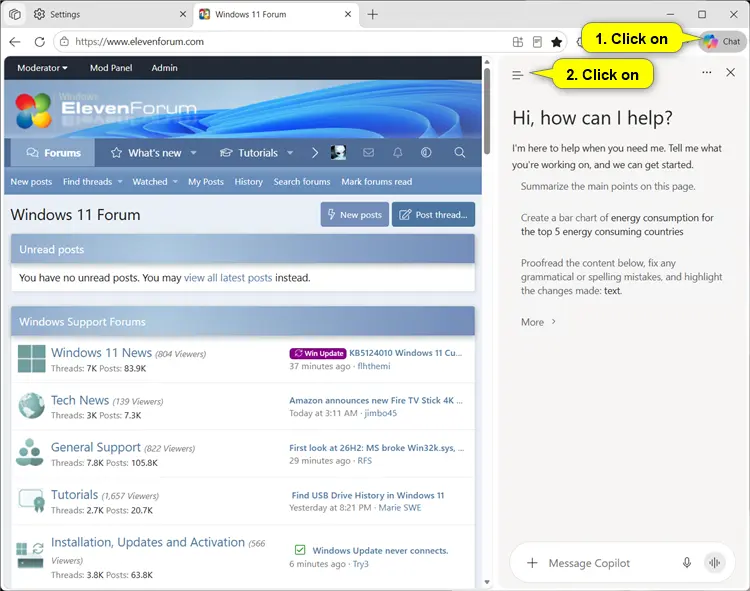
Task: Open flhthemi user profile link
Action: (x=374, y=366)
